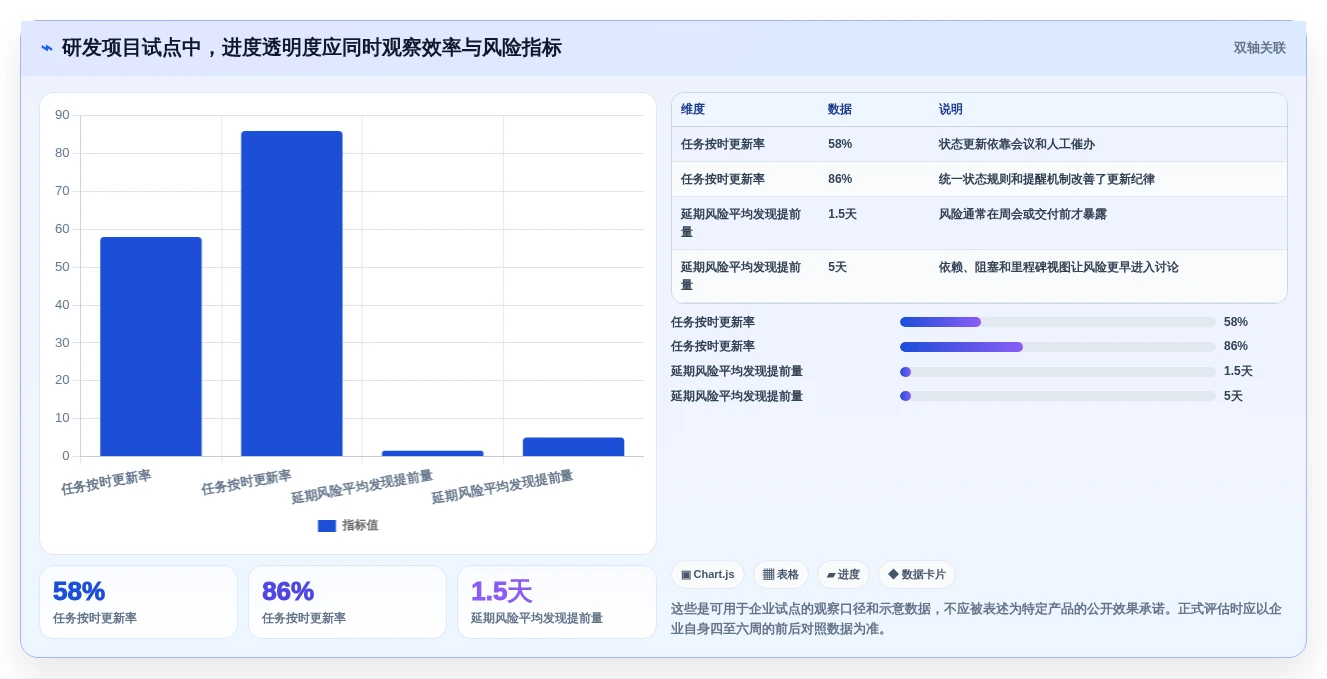Click the headline about 研发项目试点 progress transparency
The image size is (1327, 679).
[311, 48]
